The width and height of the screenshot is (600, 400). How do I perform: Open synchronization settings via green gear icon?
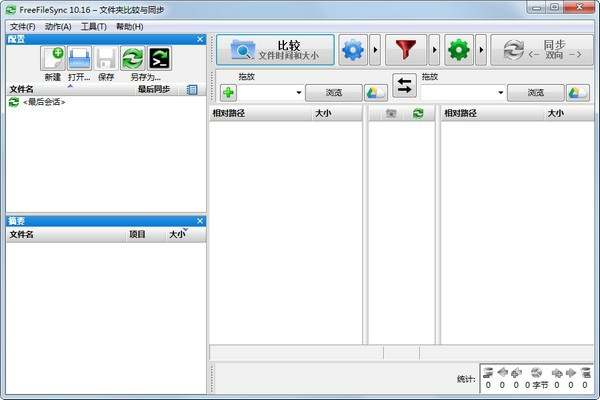(459, 49)
